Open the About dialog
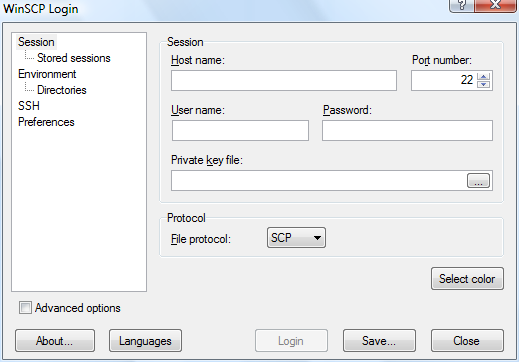Screen dimensions: 519x362 [x=55, y=341]
